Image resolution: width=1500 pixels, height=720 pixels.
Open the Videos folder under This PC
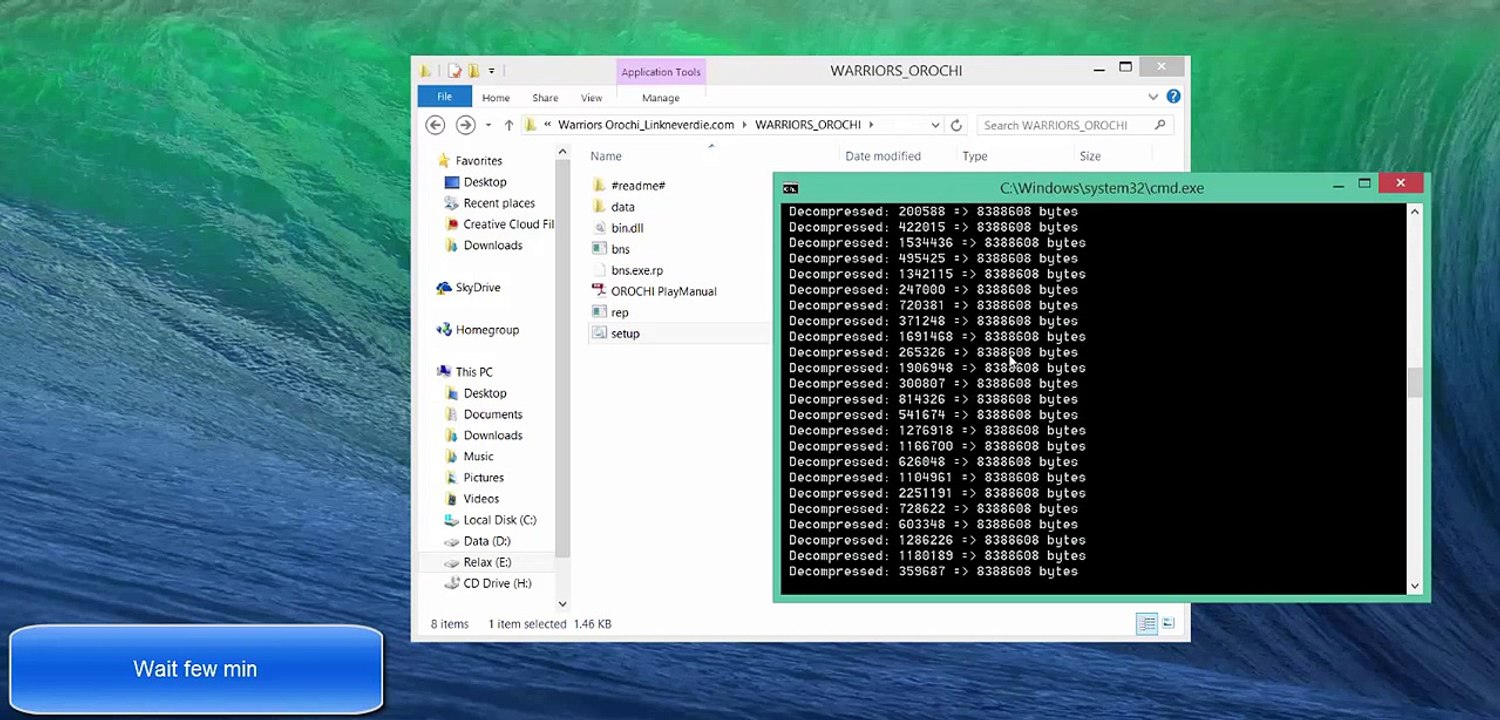480,498
